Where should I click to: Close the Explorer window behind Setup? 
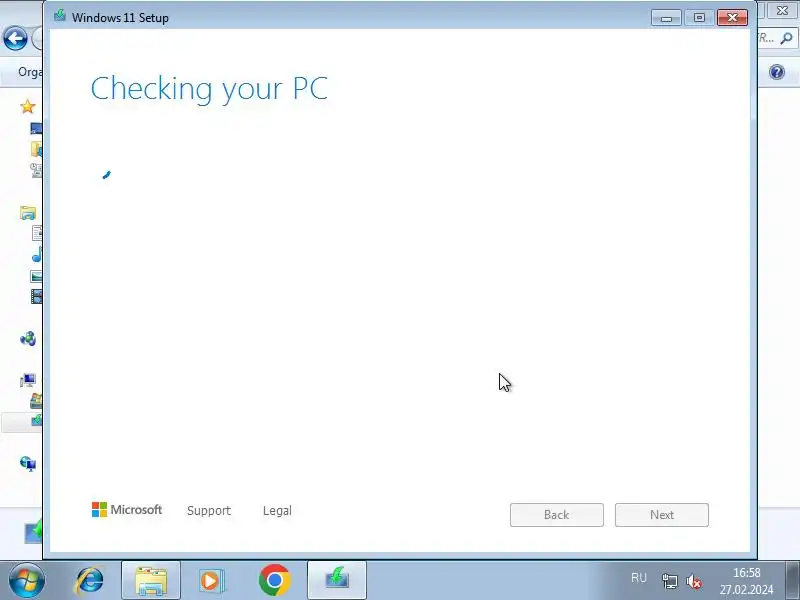(781, 10)
